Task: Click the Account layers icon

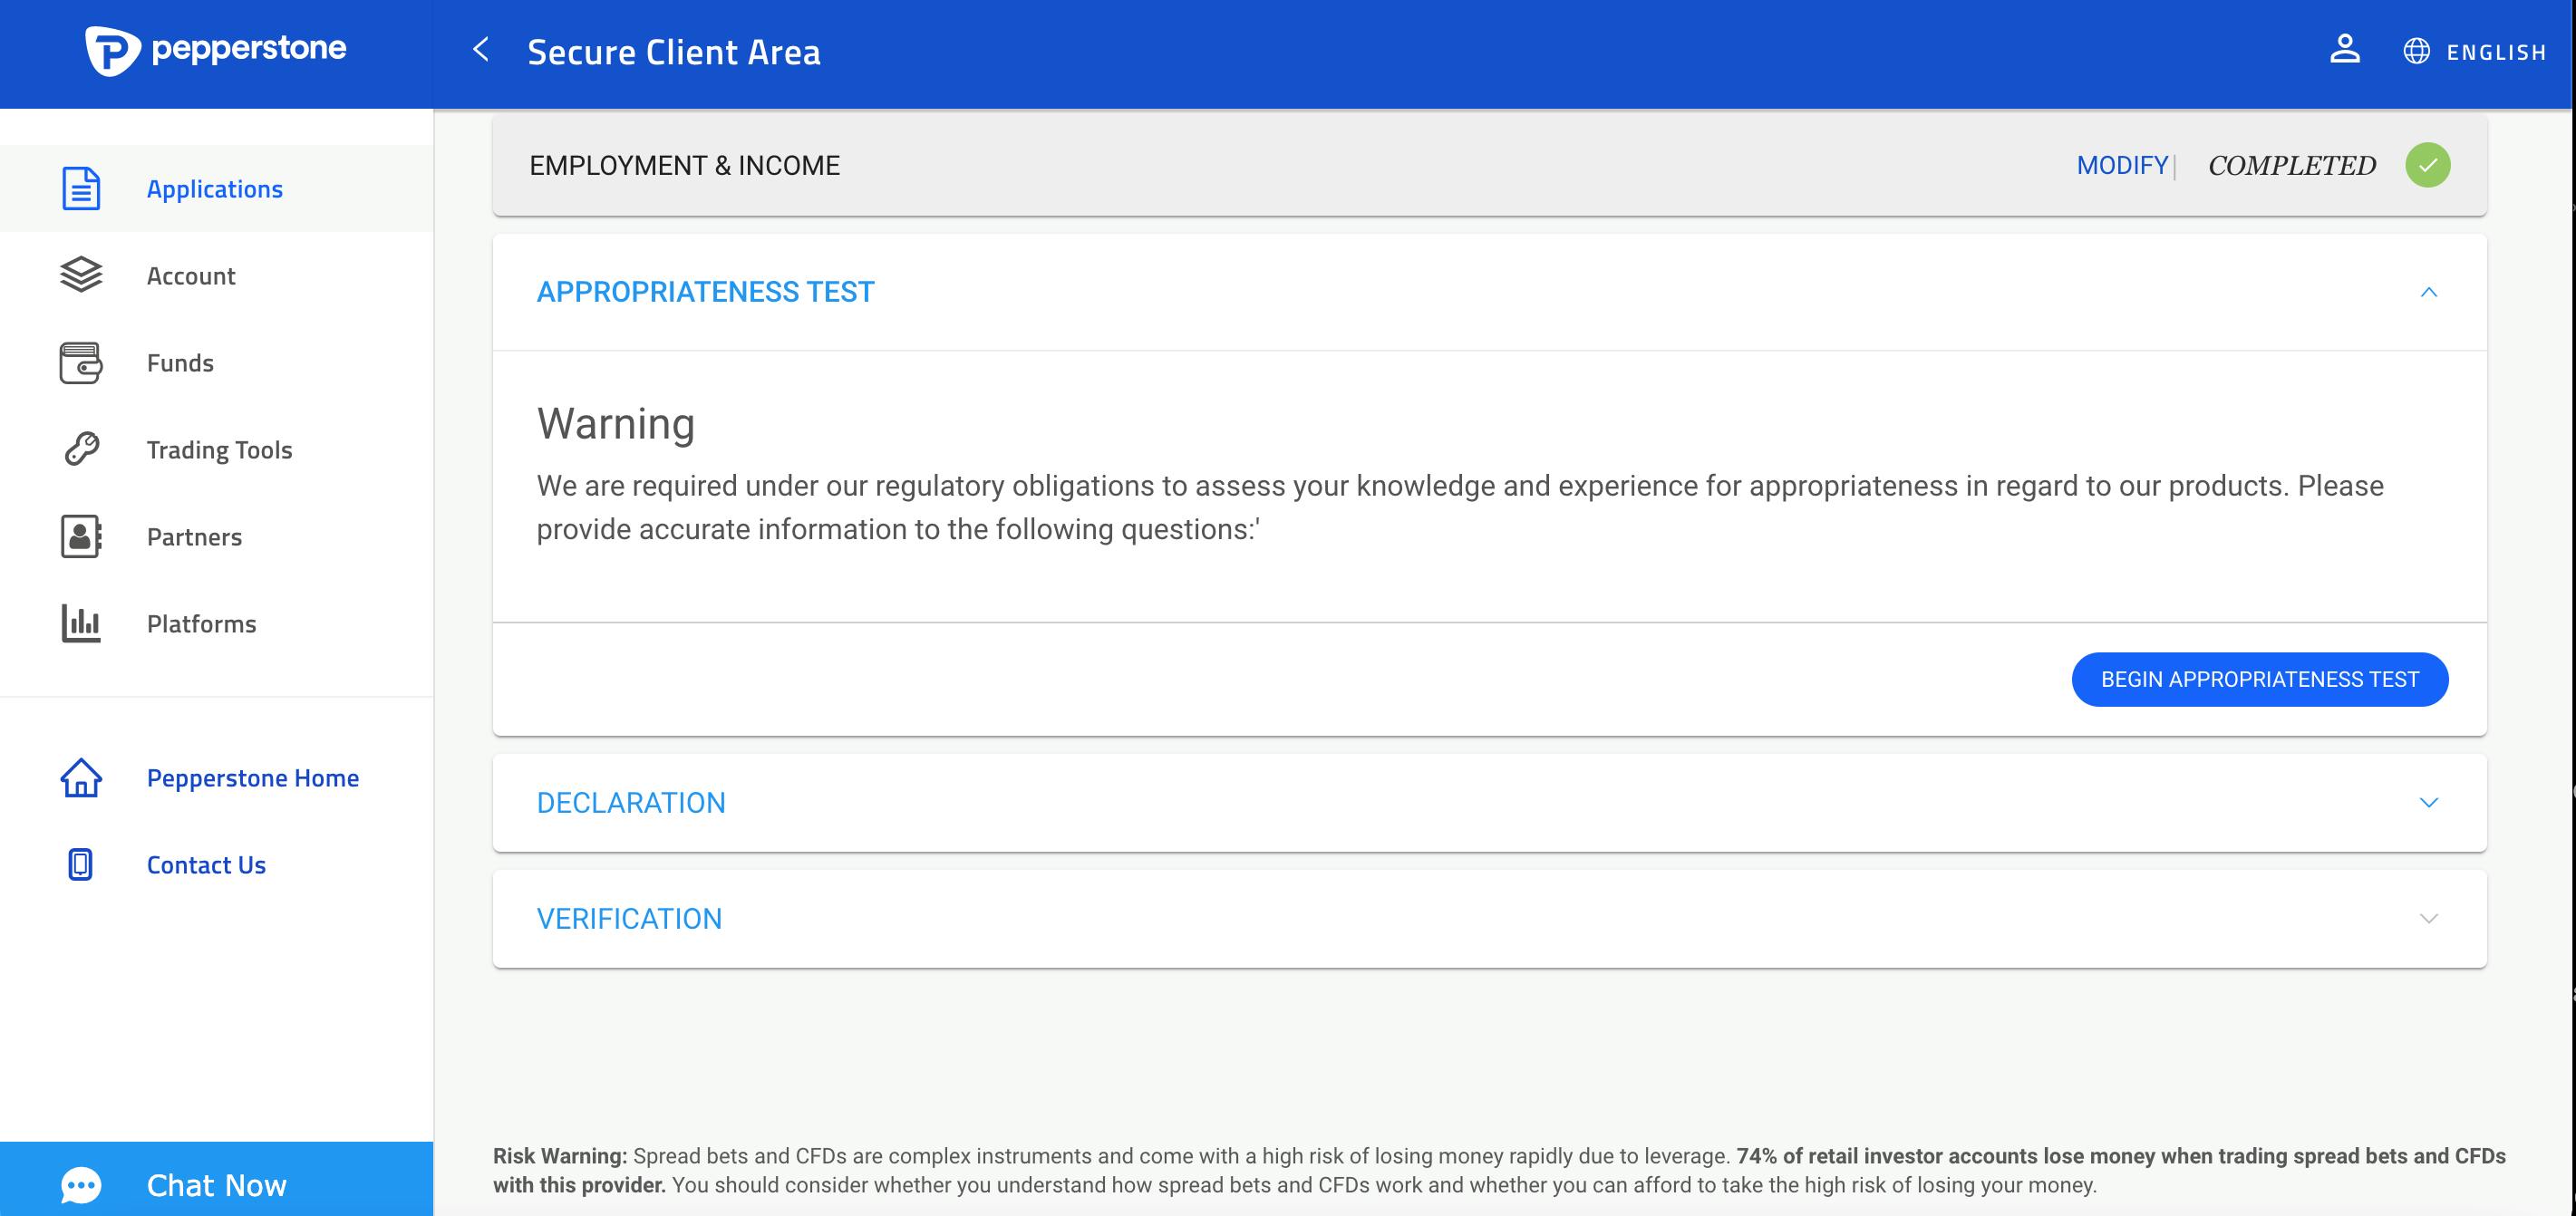Action: (x=81, y=275)
